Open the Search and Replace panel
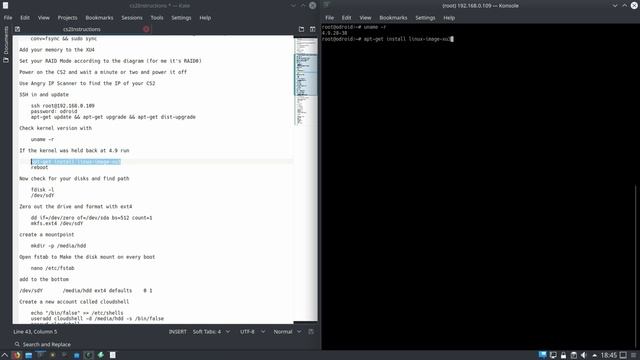The width and height of the screenshot is (640, 360). (42, 344)
